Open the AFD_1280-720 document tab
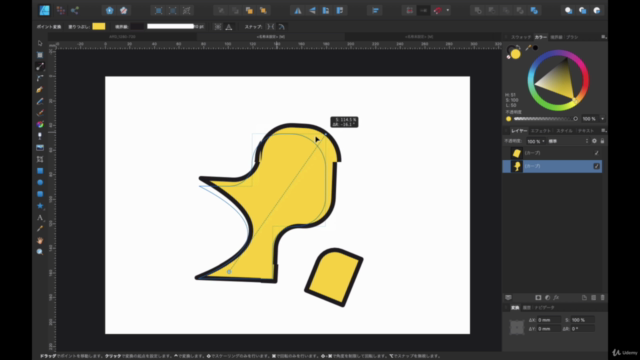The width and height of the screenshot is (640, 360). click(122, 37)
